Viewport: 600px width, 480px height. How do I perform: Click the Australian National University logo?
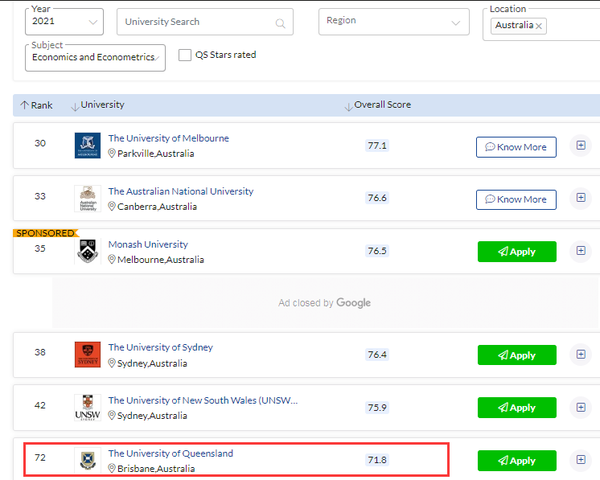click(88, 198)
